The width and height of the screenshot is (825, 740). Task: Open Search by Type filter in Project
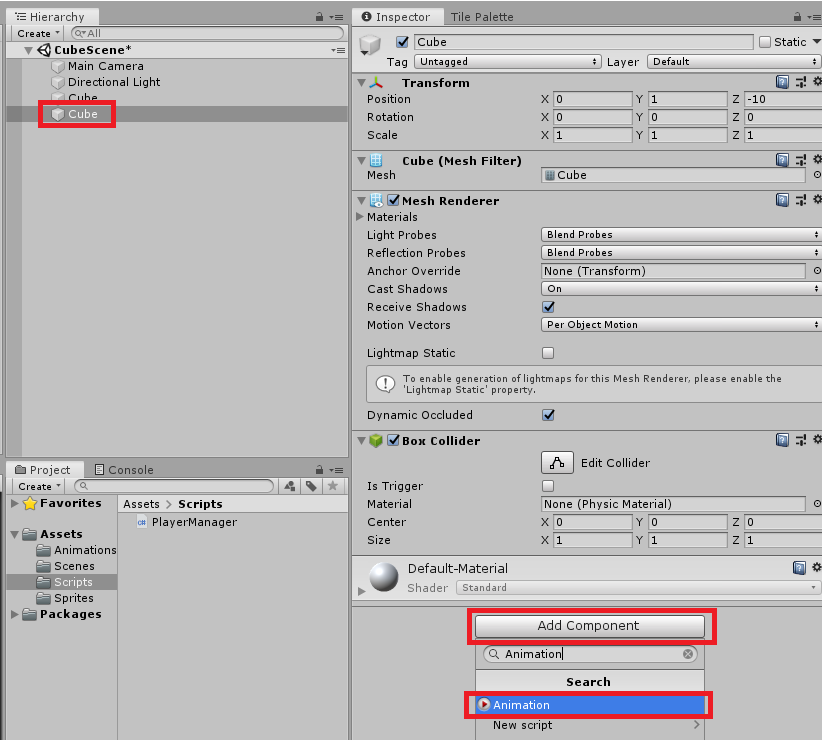(289, 486)
